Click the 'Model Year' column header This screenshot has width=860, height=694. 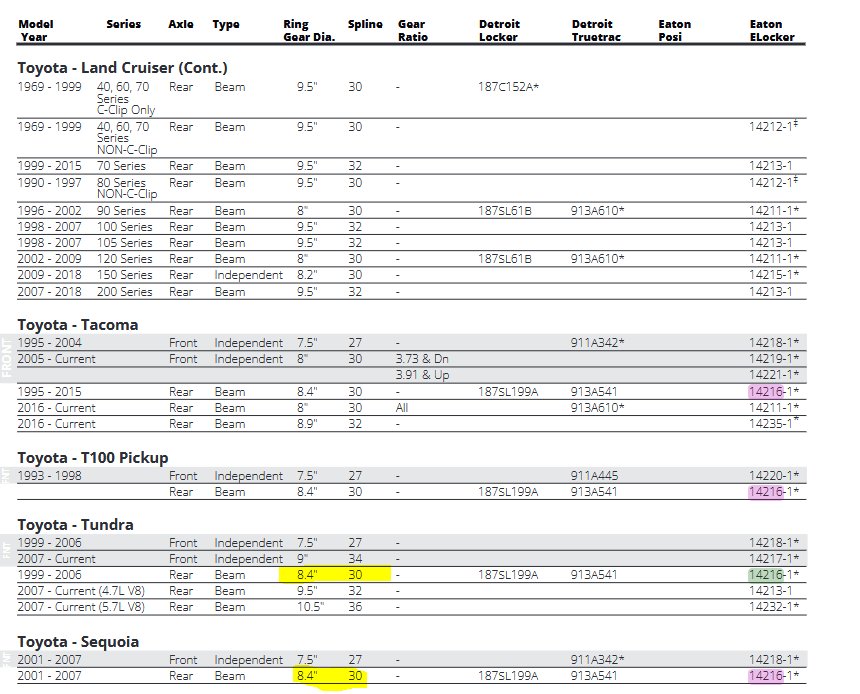point(36,31)
